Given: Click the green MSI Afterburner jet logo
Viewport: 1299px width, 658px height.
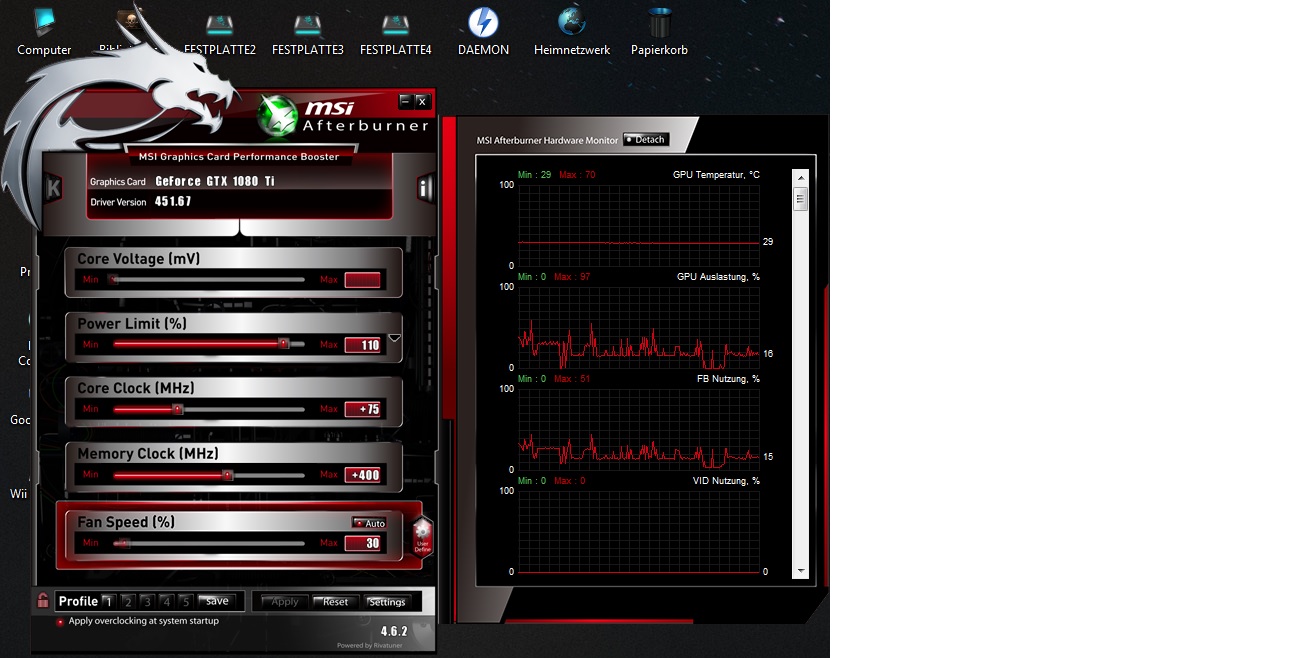Looking at the screenshot, I should 277,116.
